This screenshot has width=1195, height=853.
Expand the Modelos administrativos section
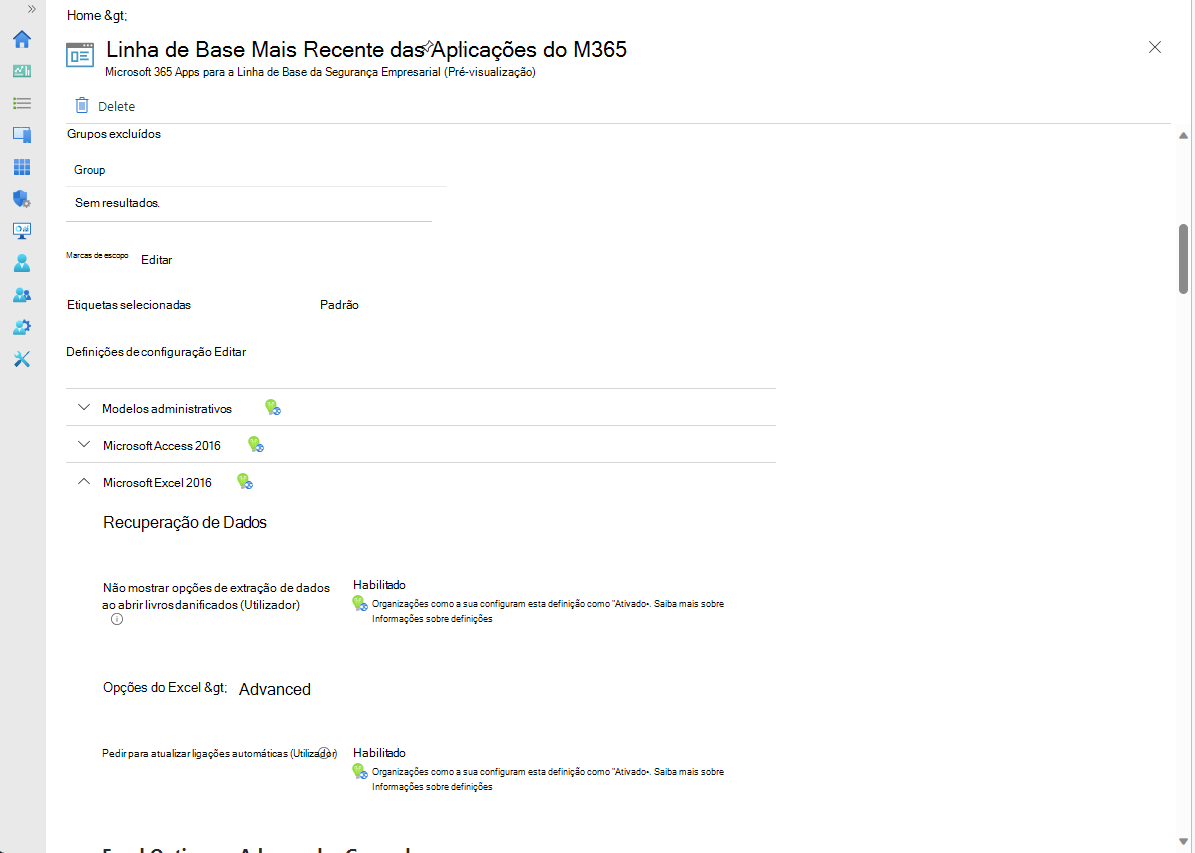click(84, 408)
